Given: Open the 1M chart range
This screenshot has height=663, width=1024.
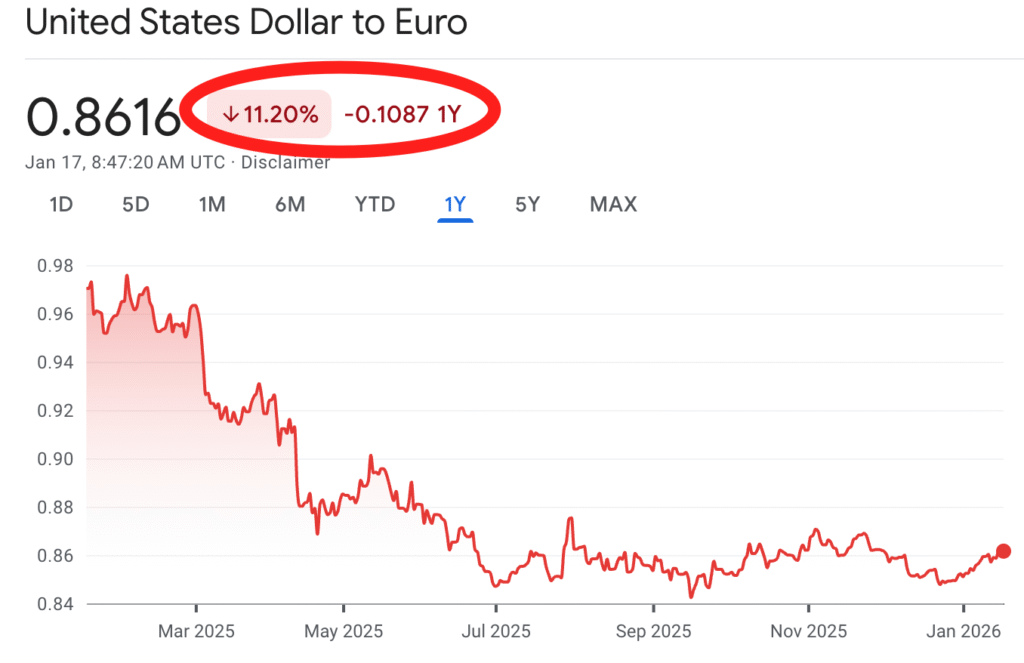Looking at the screenshot, I should click(x=212, y=205).
